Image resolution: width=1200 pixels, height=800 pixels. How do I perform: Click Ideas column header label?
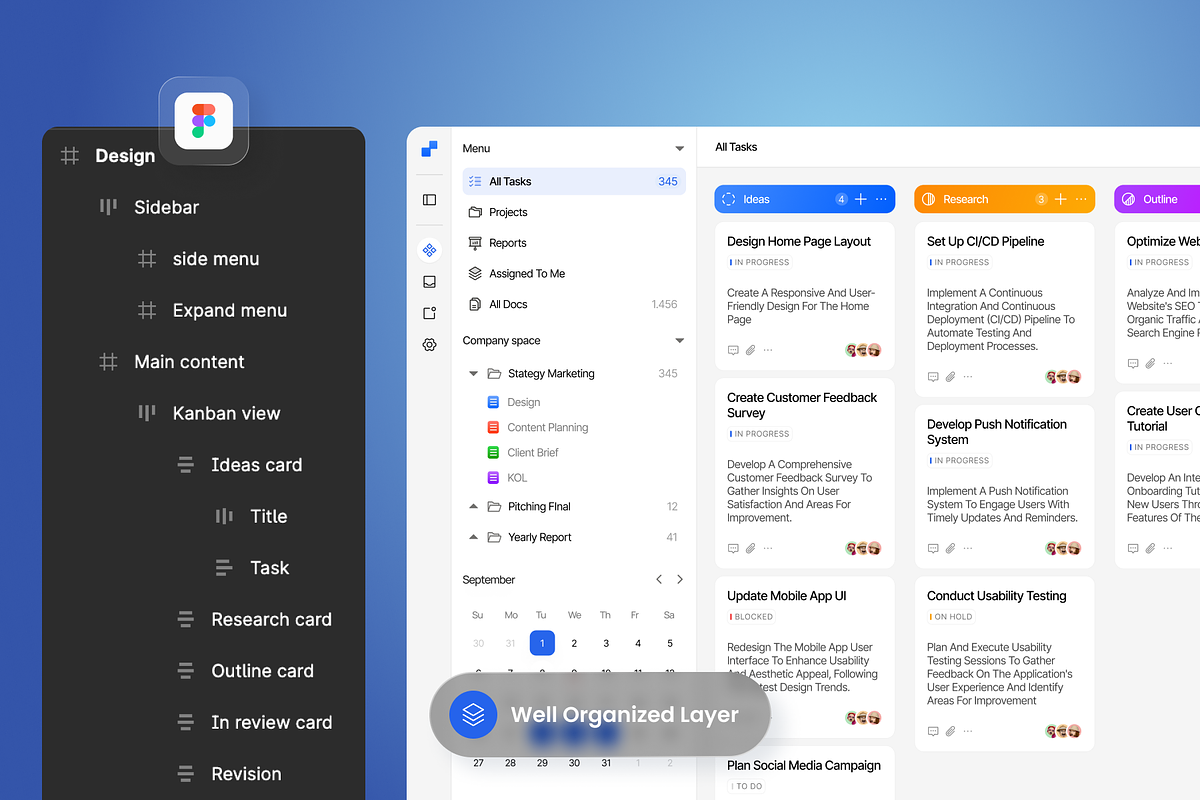click(756, 199)
